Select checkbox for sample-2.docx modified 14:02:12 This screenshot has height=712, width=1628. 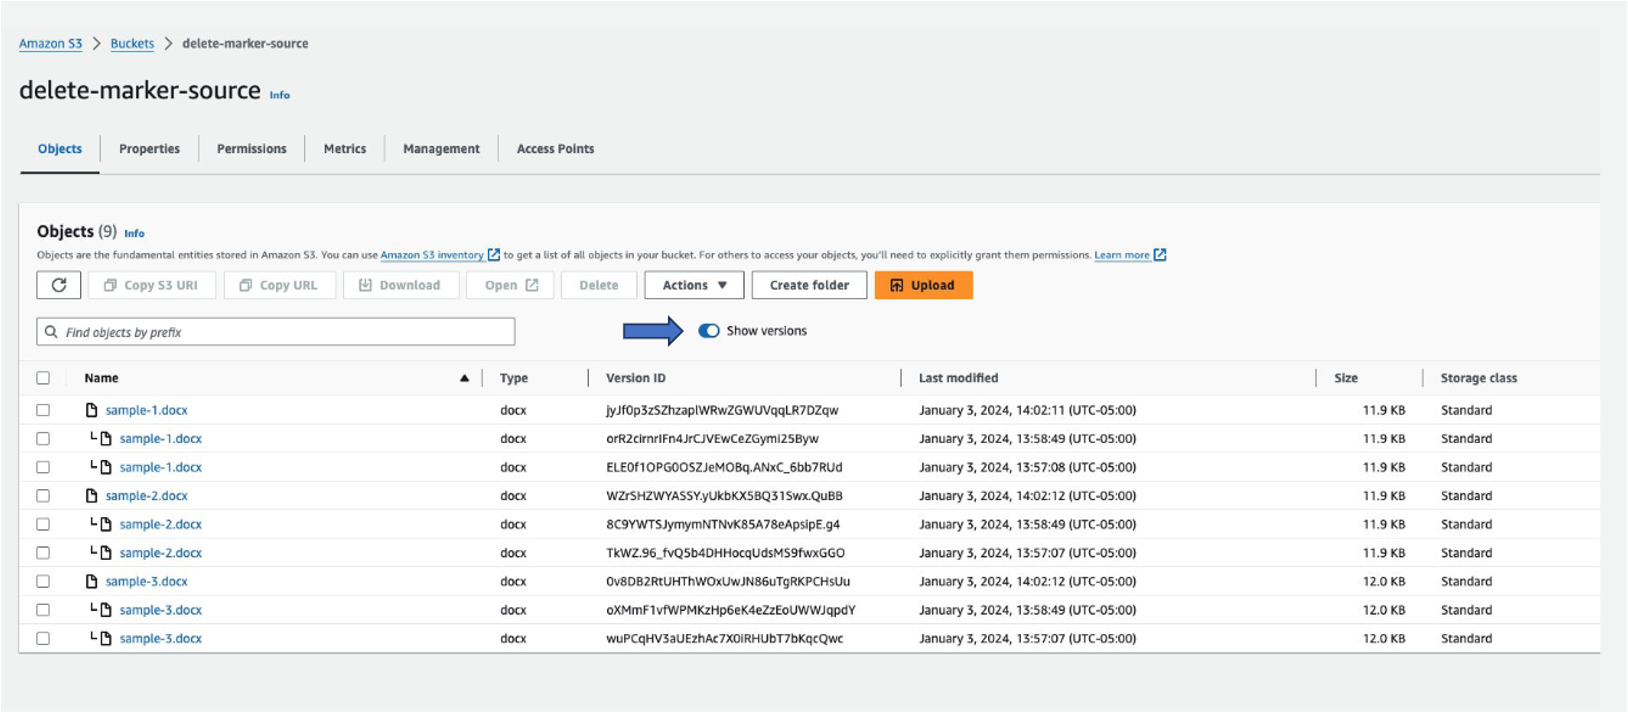(43, 496)
